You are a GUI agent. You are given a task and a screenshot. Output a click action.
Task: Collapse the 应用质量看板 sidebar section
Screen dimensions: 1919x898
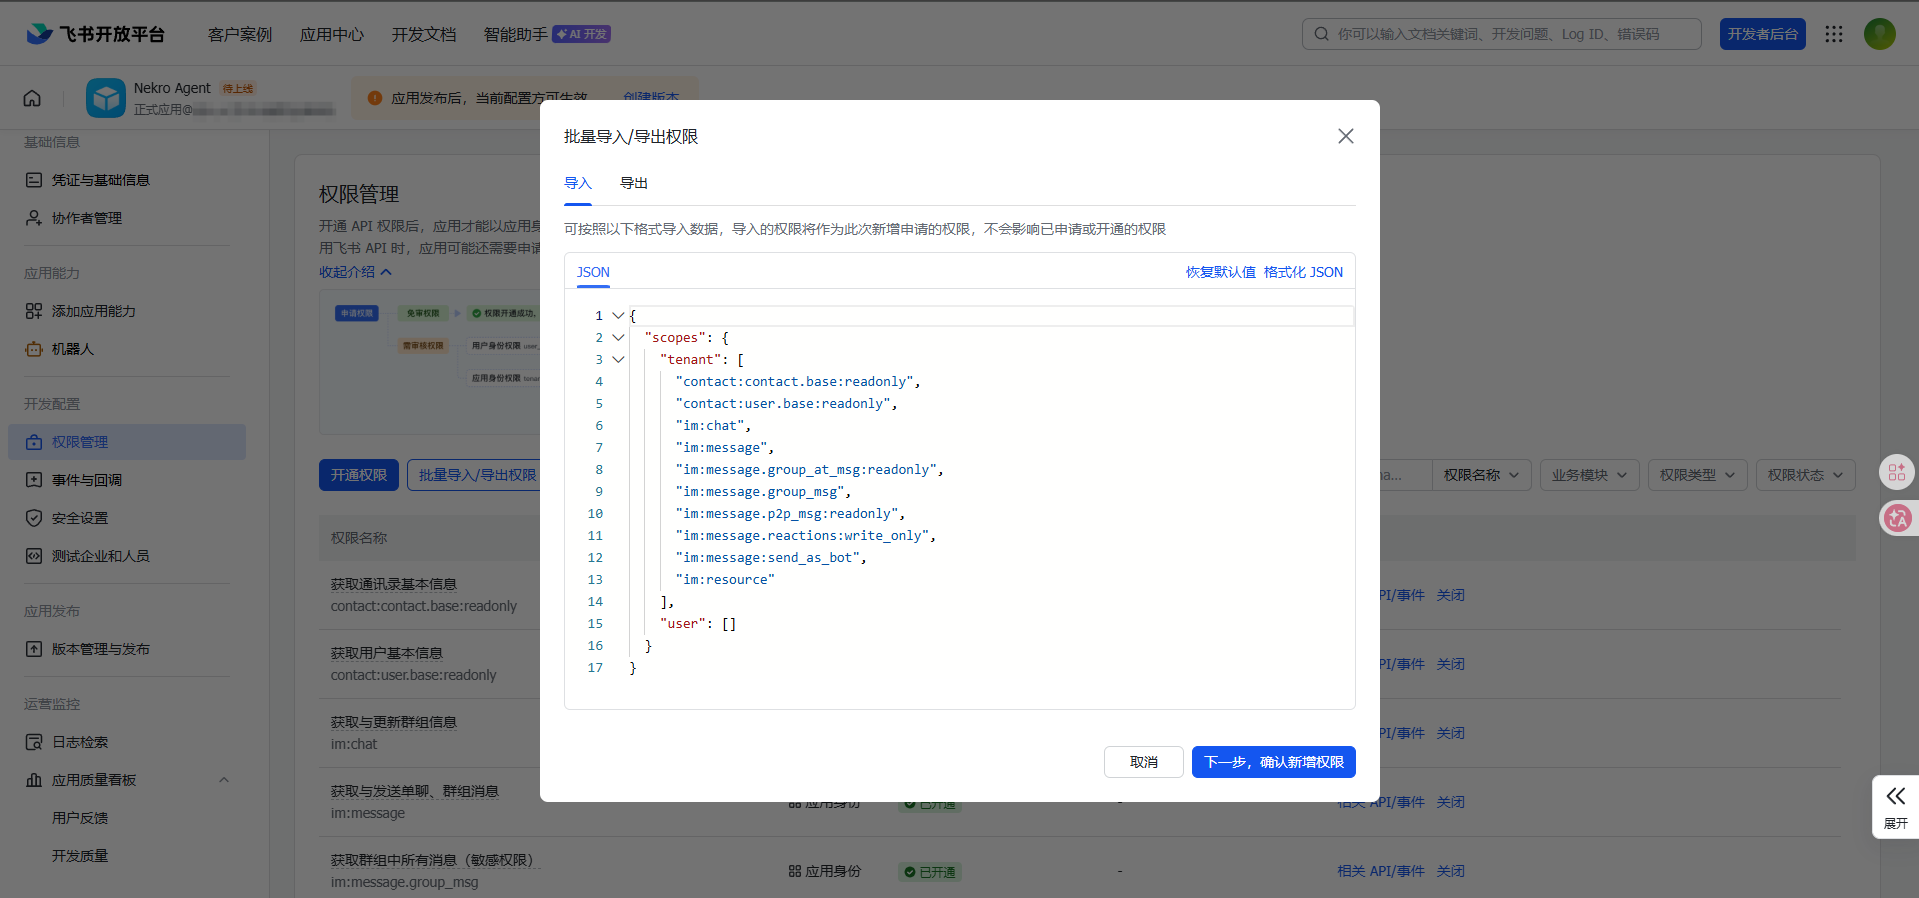point(224,780)
